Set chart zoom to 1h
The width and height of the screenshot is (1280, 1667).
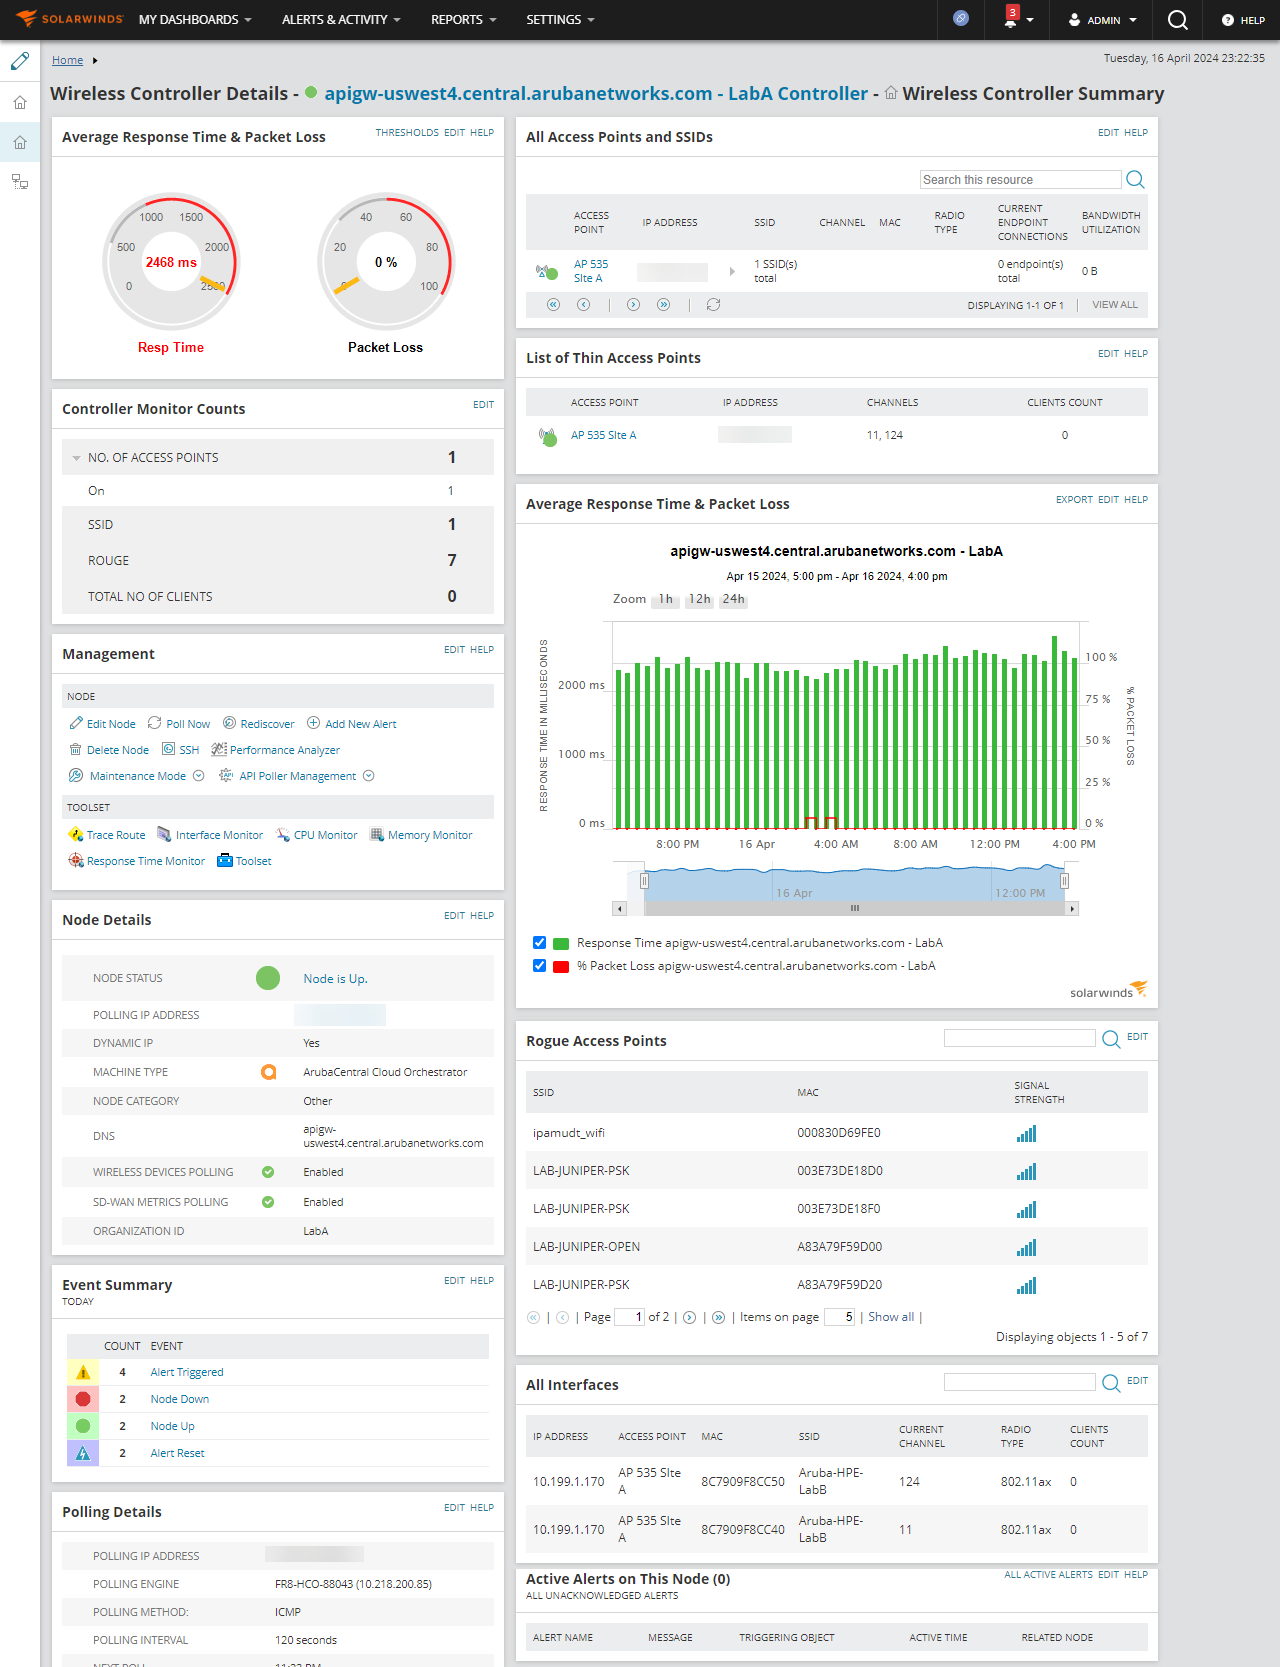[665, 599]
